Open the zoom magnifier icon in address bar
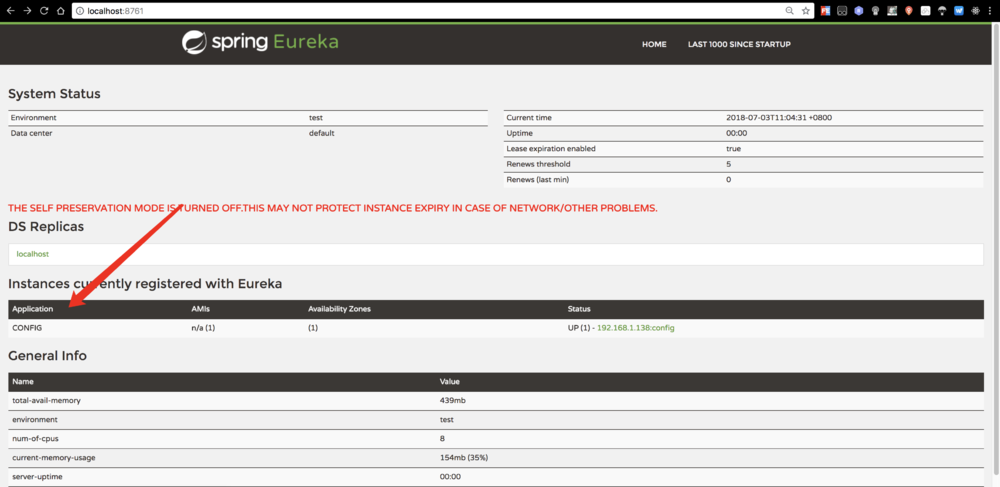The image size is (1000, 487). (790, 11)
